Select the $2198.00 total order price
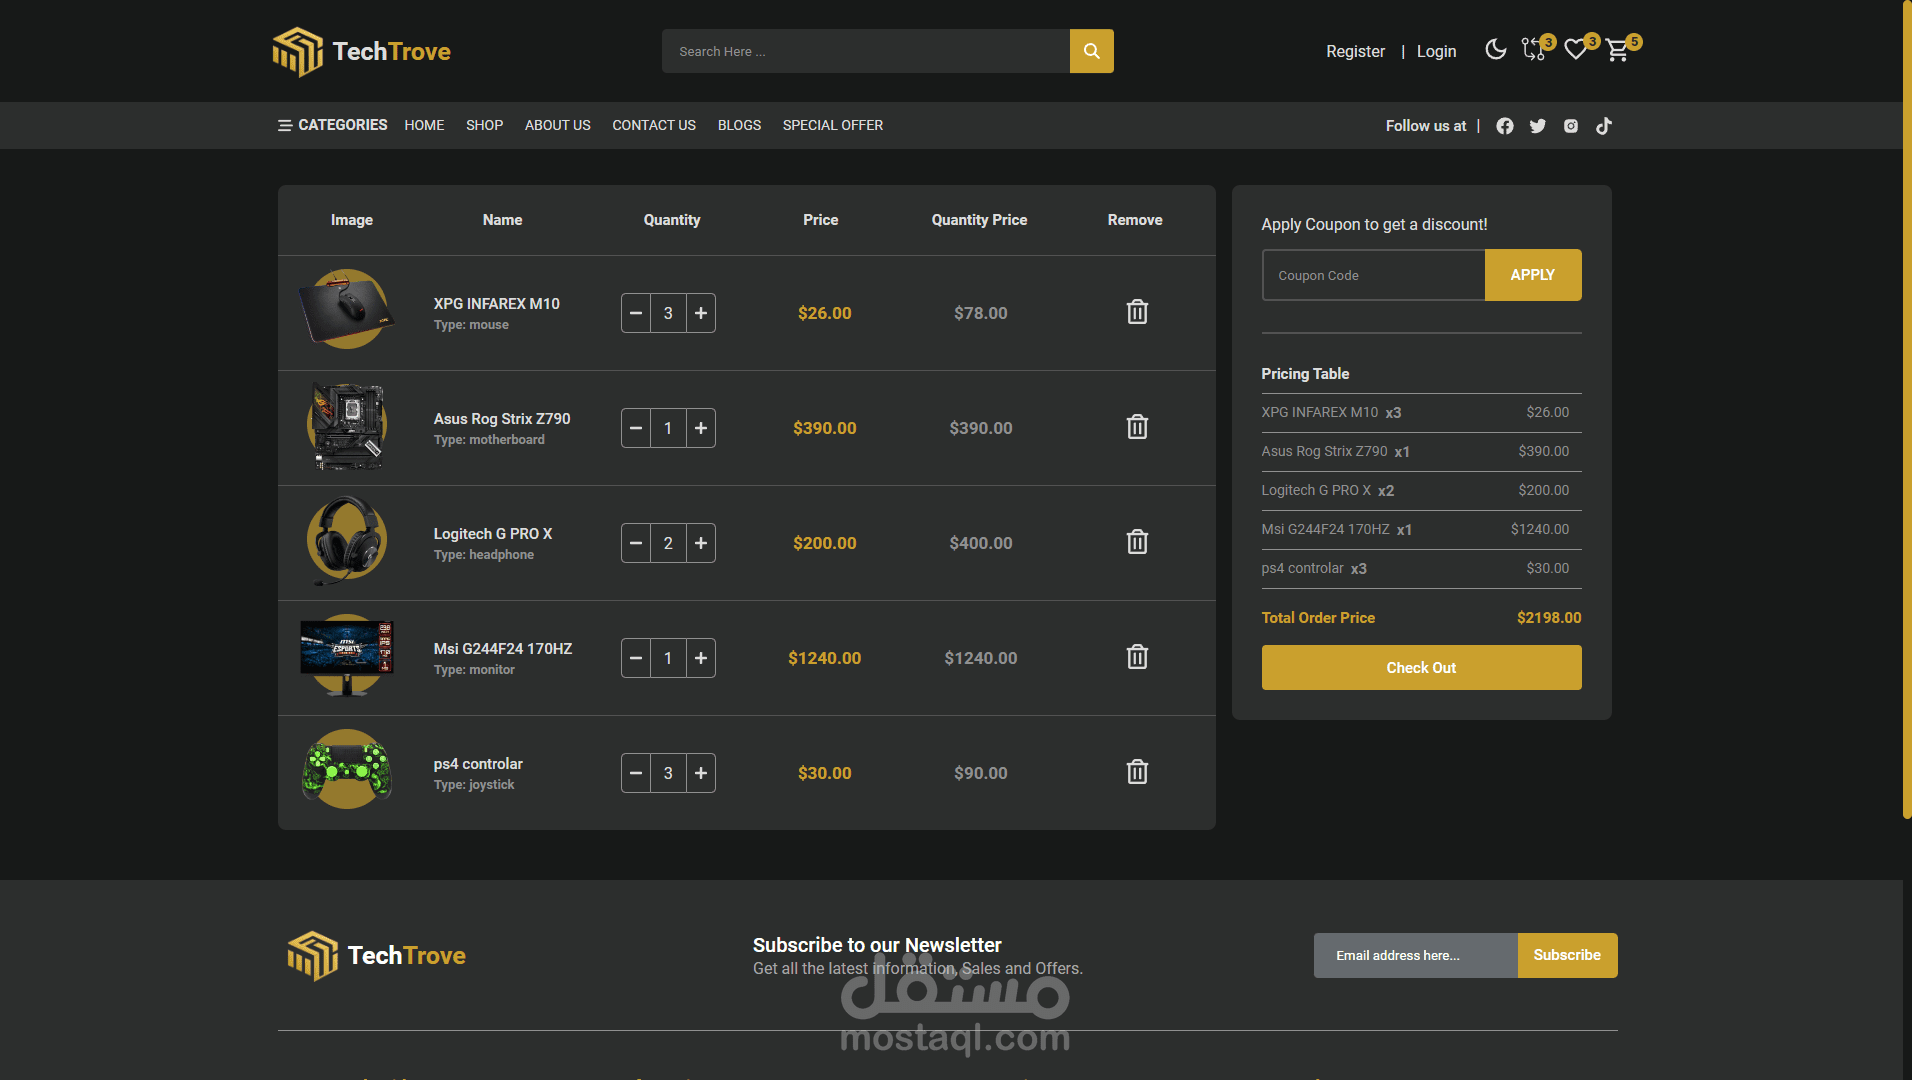This screenshot has height=1080, width=1912. pos(1549,618)
